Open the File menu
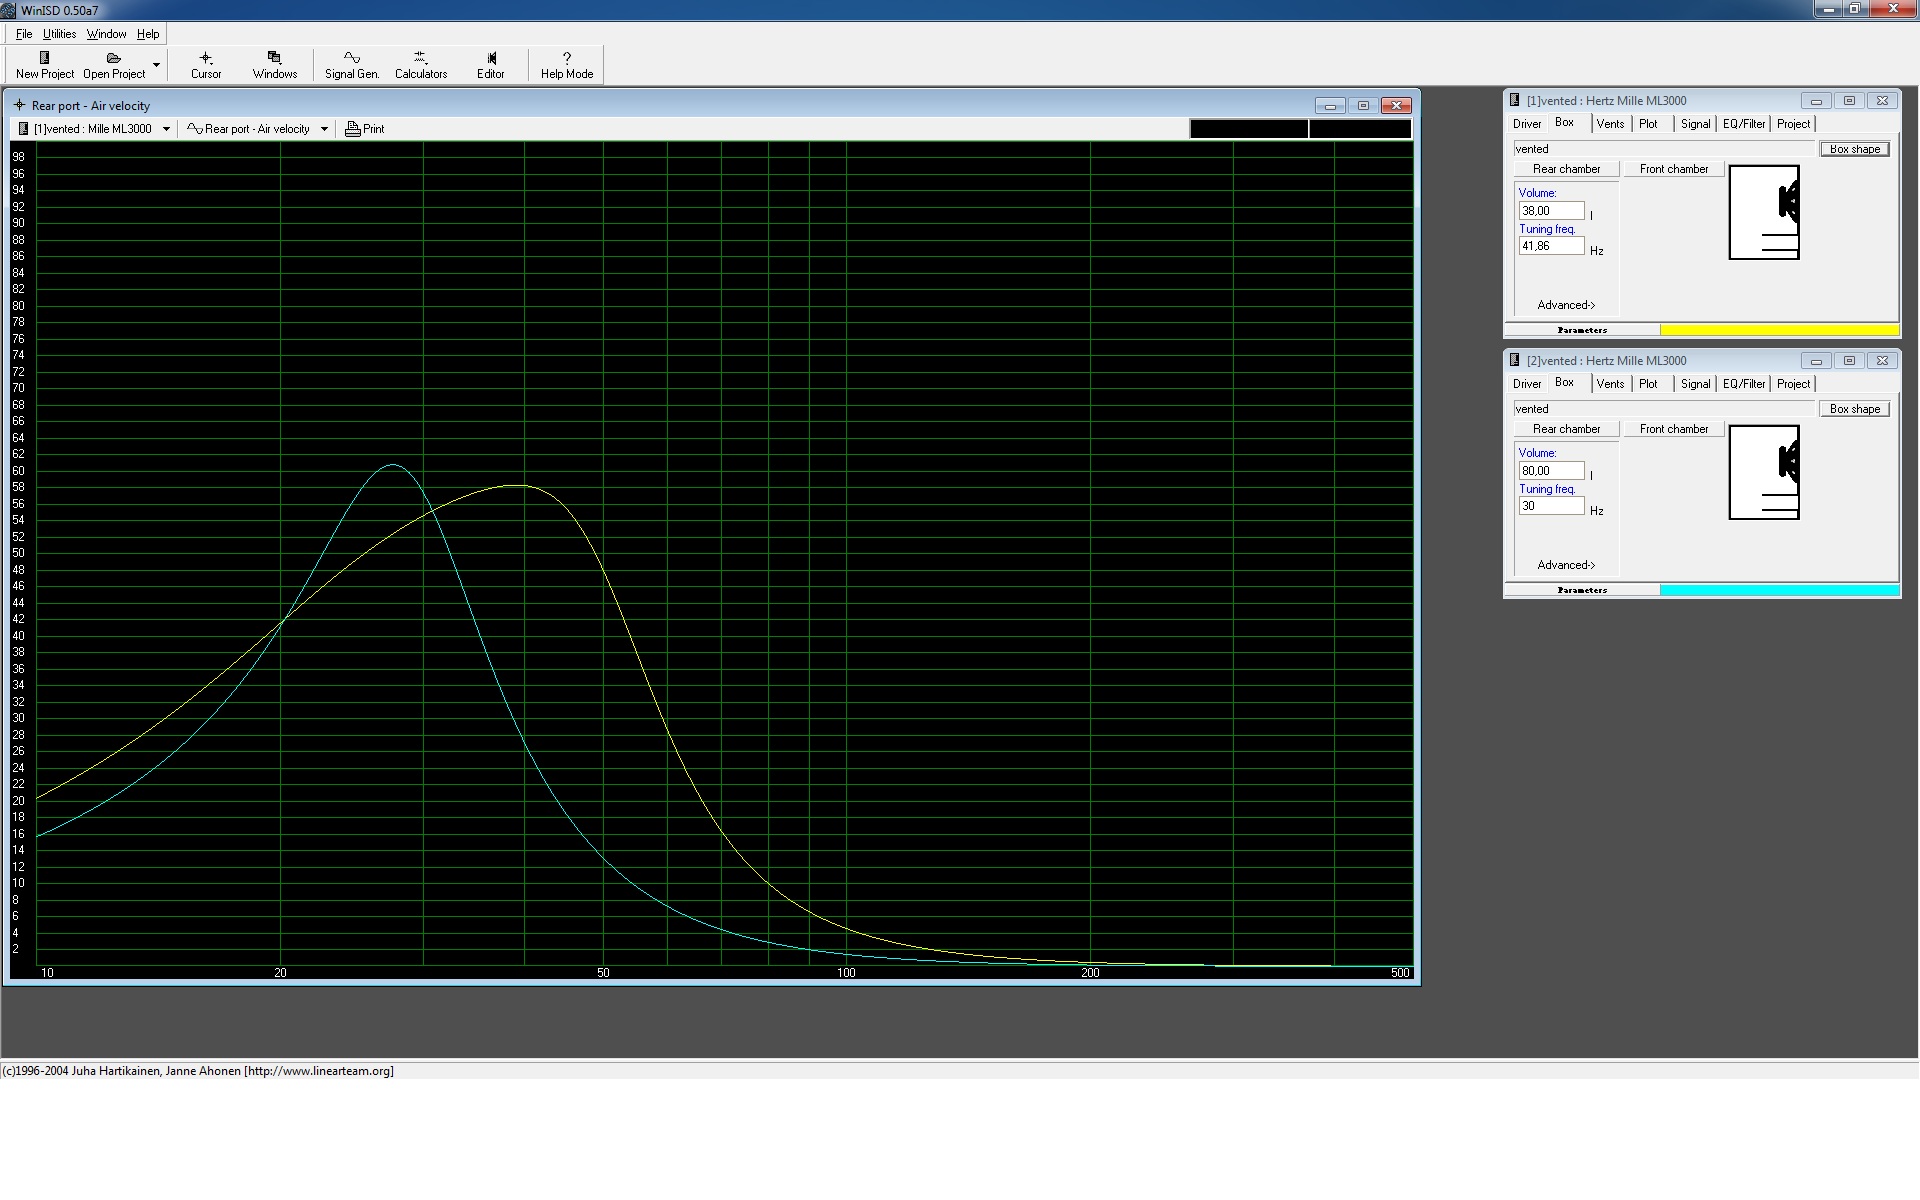This screenshot has width=1920, height=1200. tap(24, 34)
